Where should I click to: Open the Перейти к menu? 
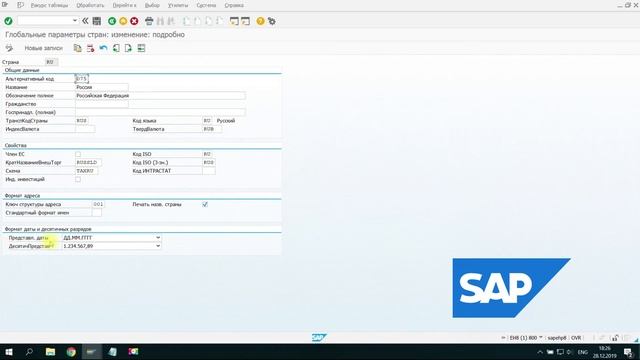coord(124,5)
